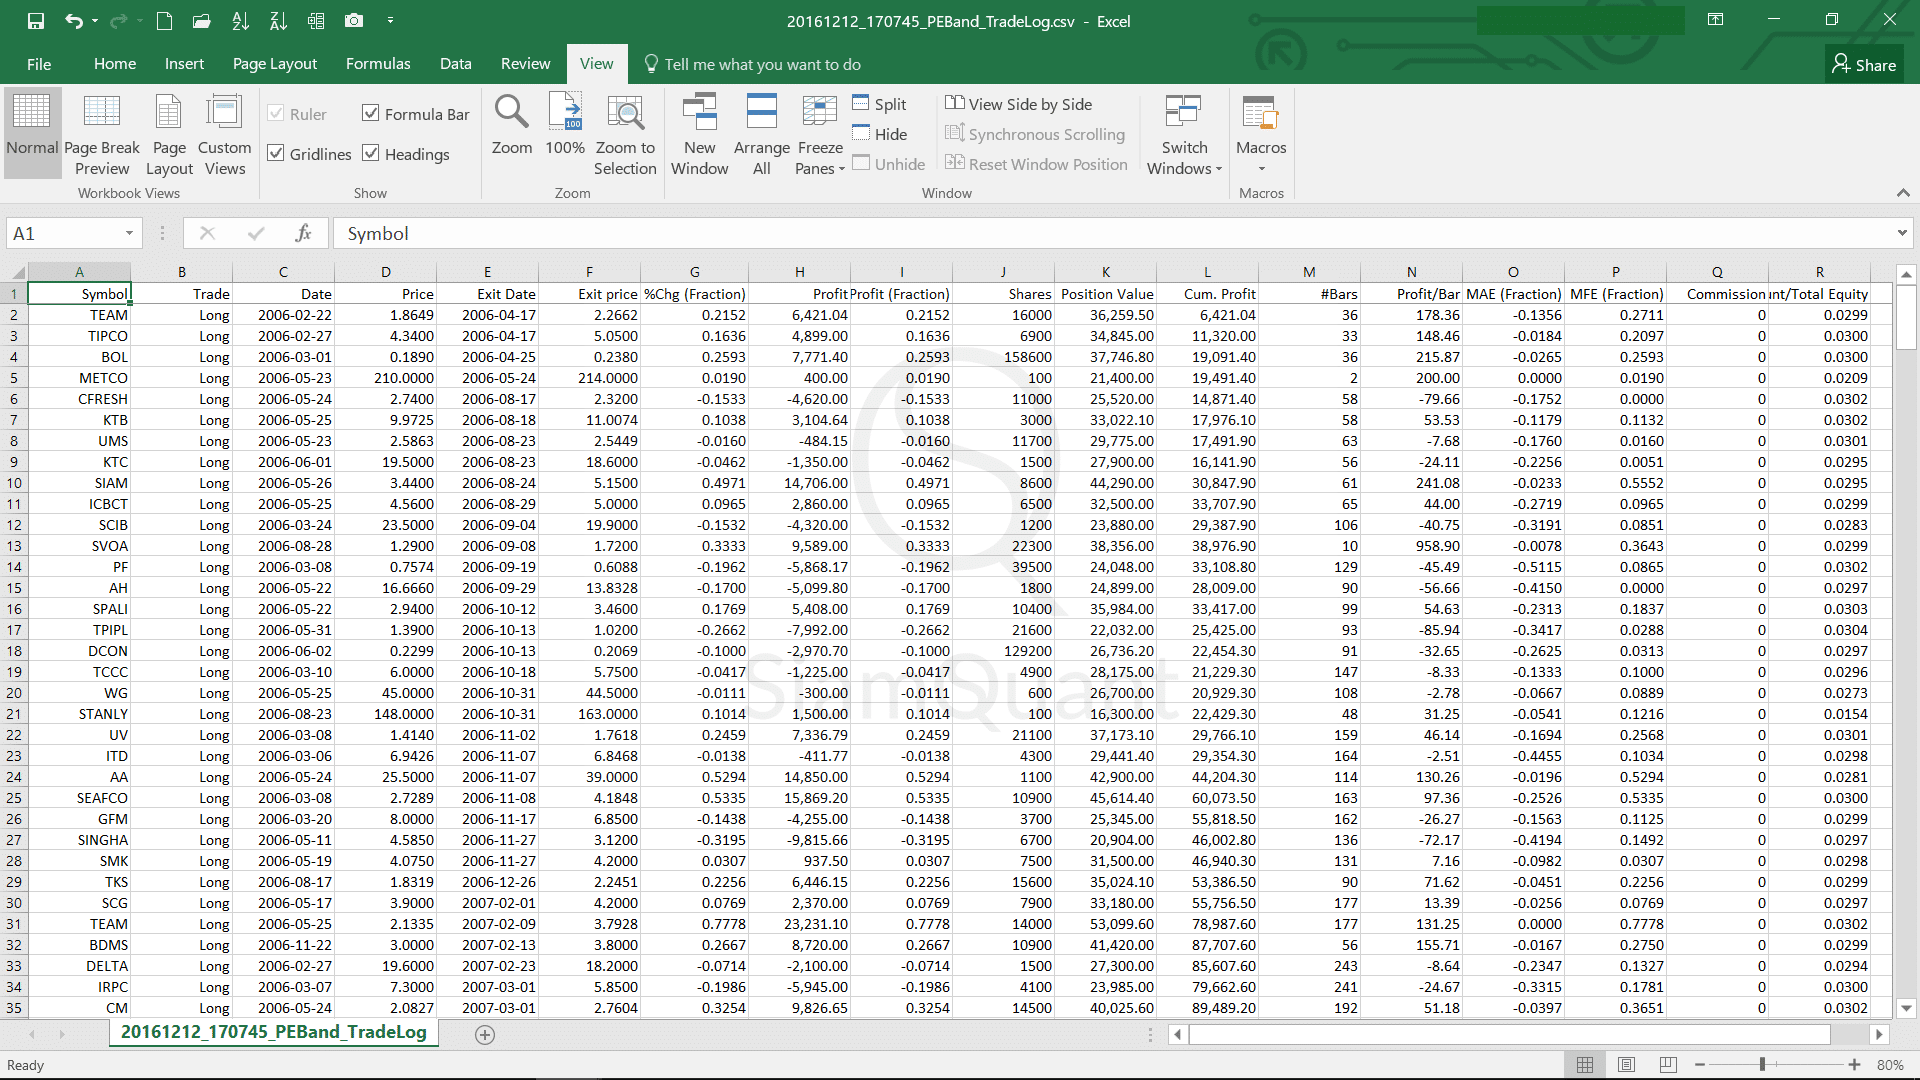Open the Formulas ribbon tab
Viewport: 1920px width, 1080px height.
pos(377,64)
